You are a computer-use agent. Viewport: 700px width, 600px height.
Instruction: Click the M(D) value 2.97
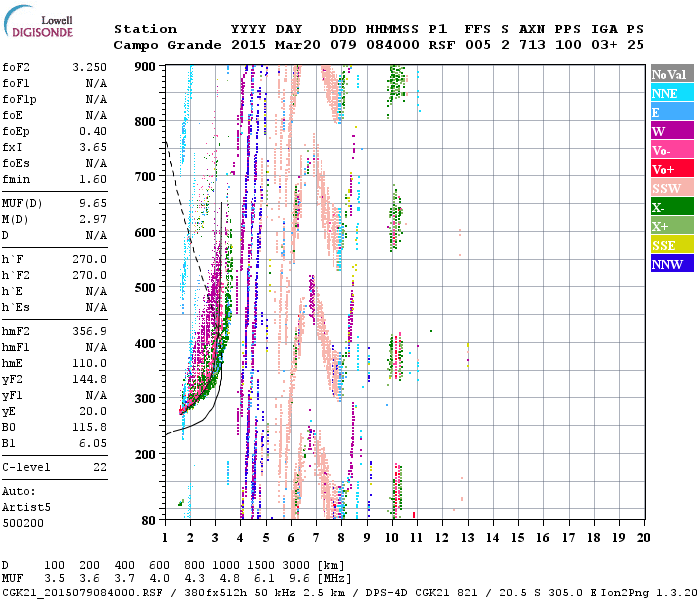click(x=93, y=220)
